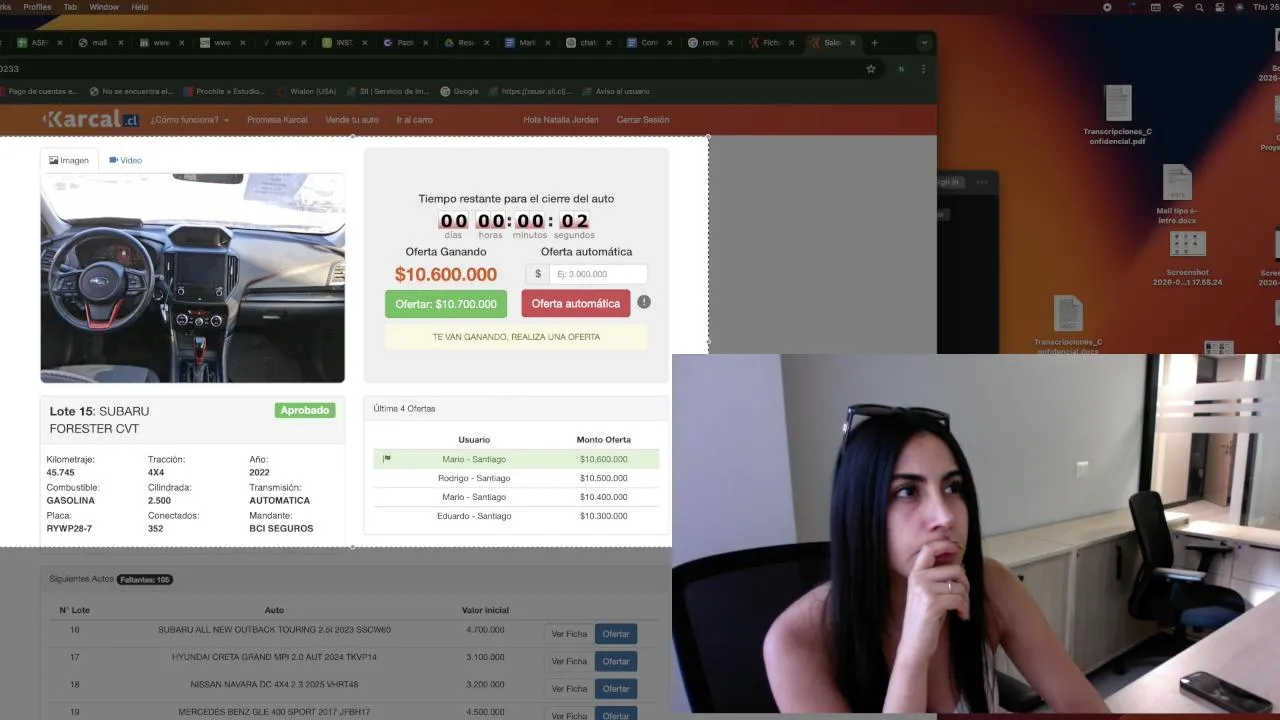Switch to the chat browser tab

588,43
